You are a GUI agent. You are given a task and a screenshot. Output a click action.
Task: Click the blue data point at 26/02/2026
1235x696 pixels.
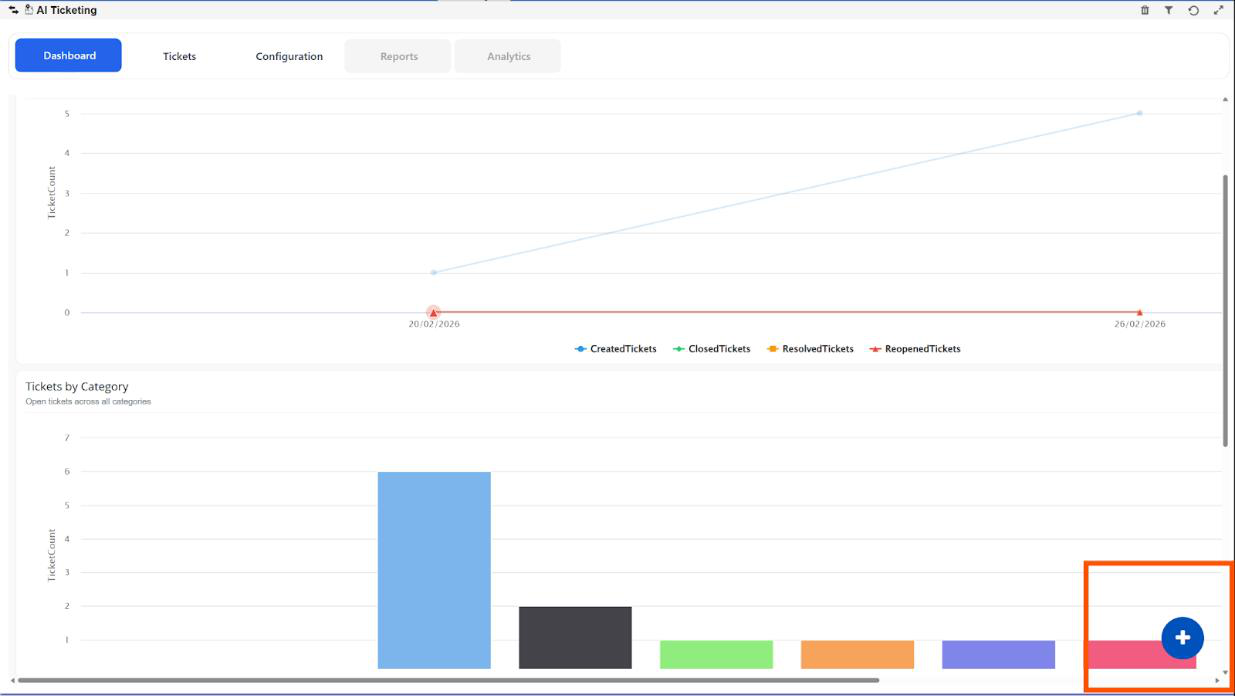point(1138,113)
